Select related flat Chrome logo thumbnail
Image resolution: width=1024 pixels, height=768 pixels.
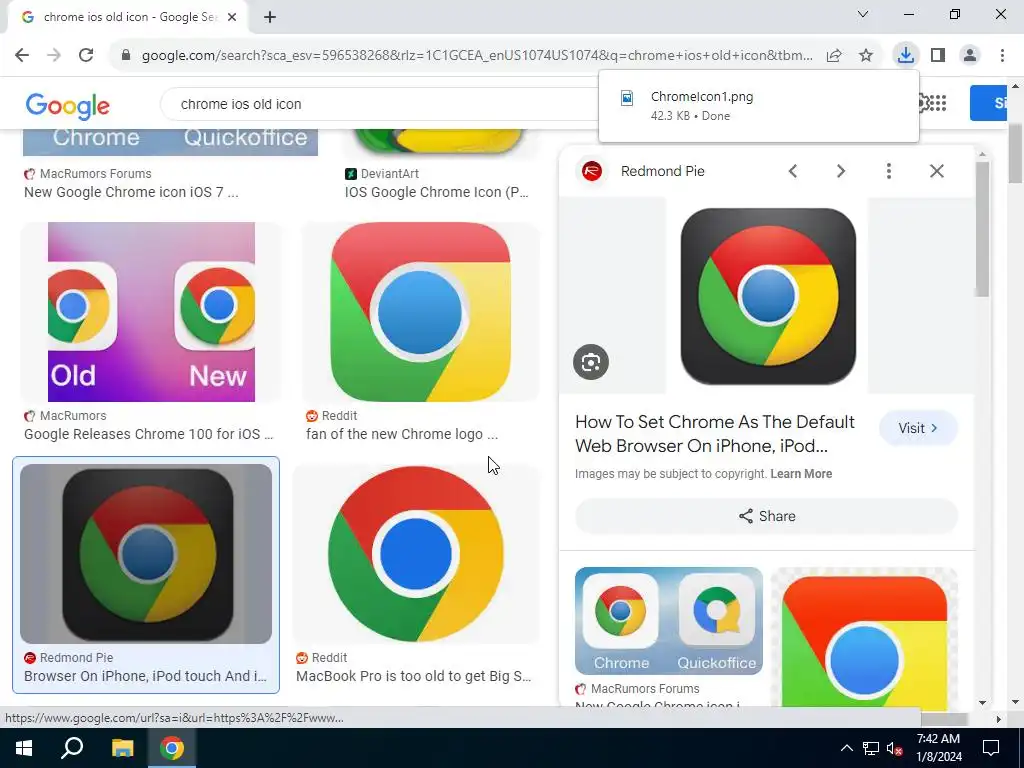coord(864,638)
